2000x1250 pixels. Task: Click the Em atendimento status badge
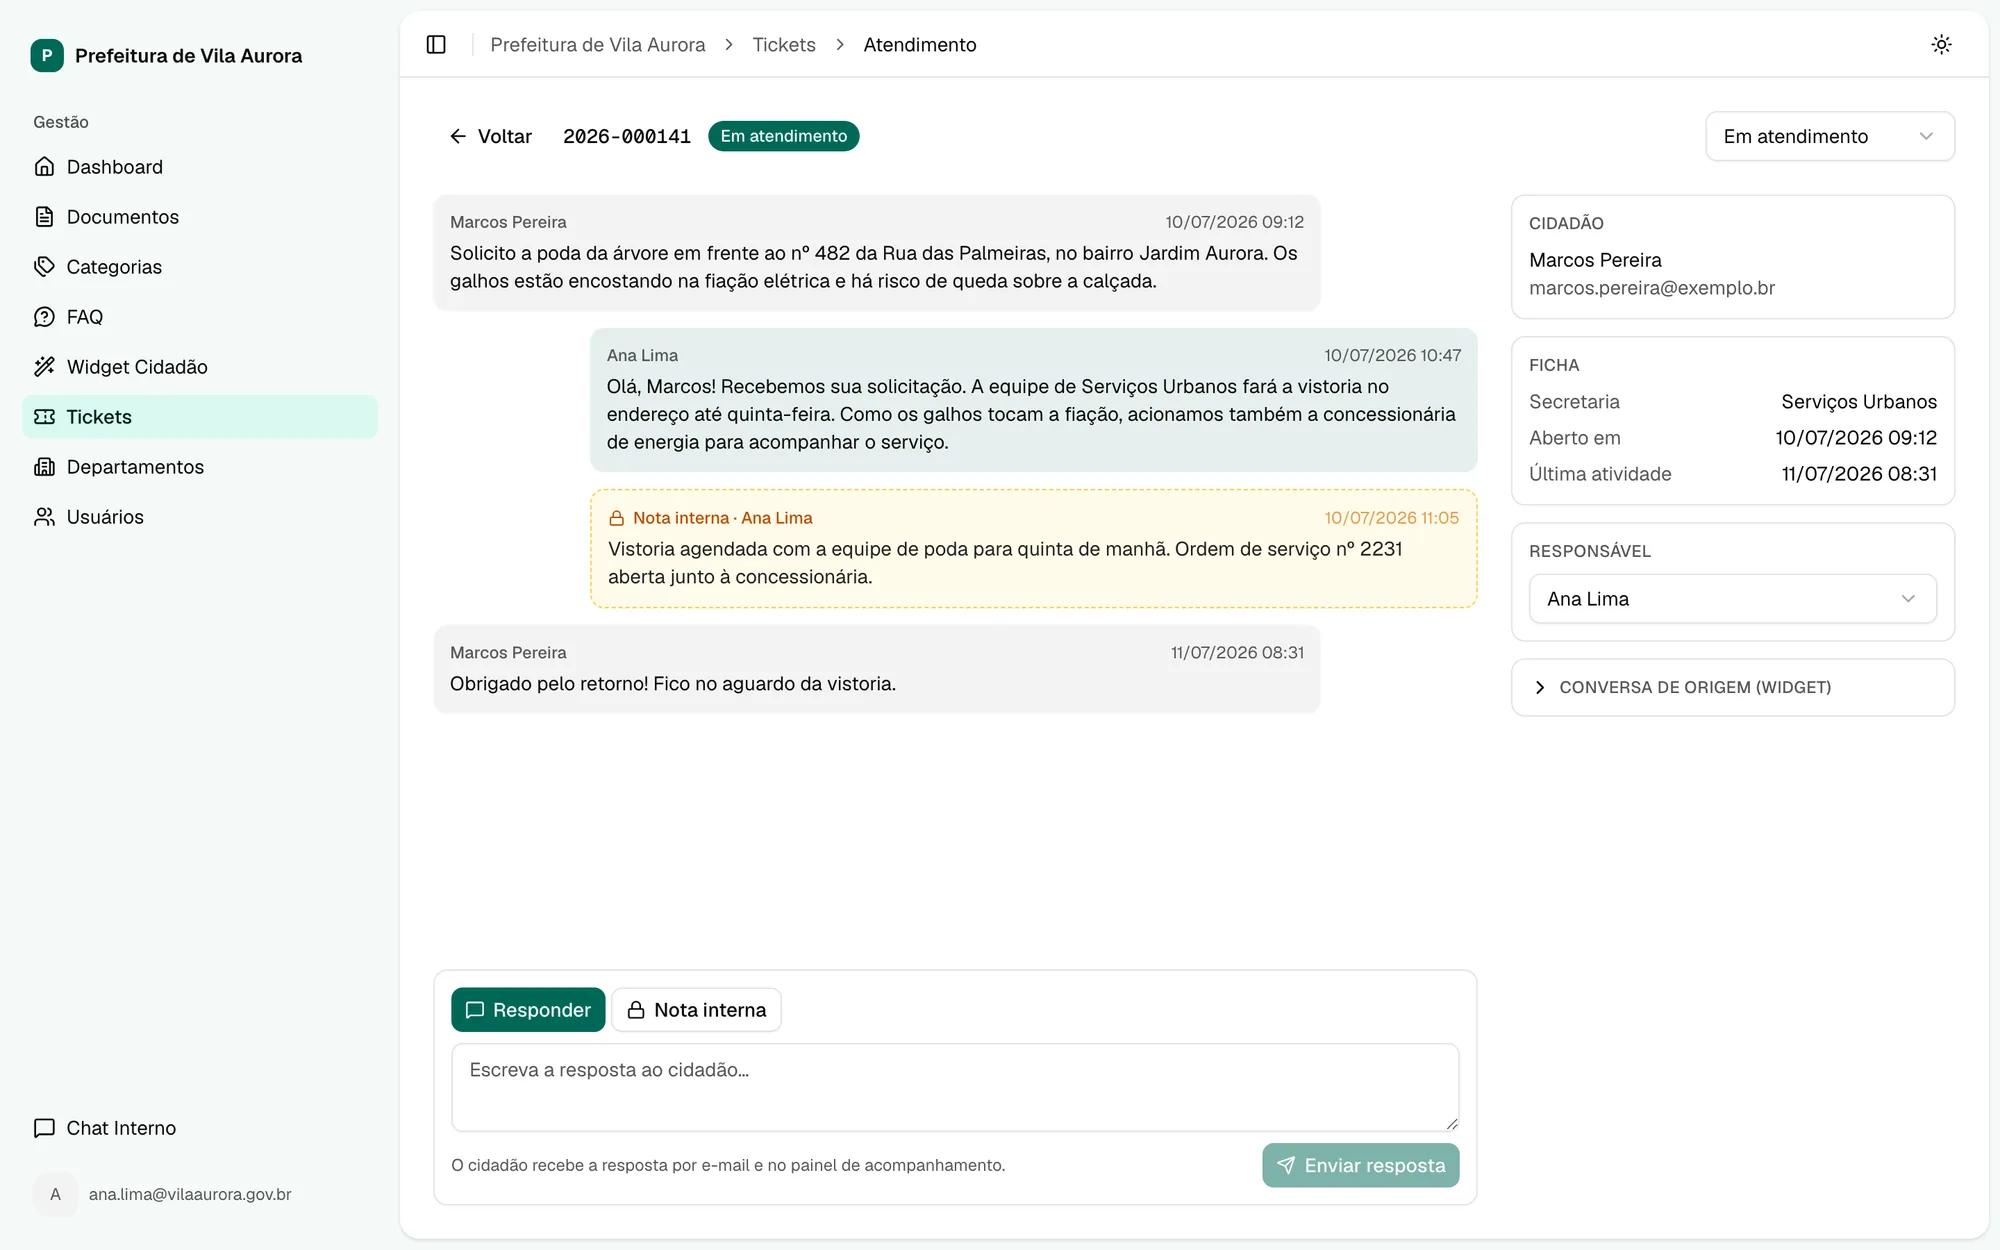[783, 136]
